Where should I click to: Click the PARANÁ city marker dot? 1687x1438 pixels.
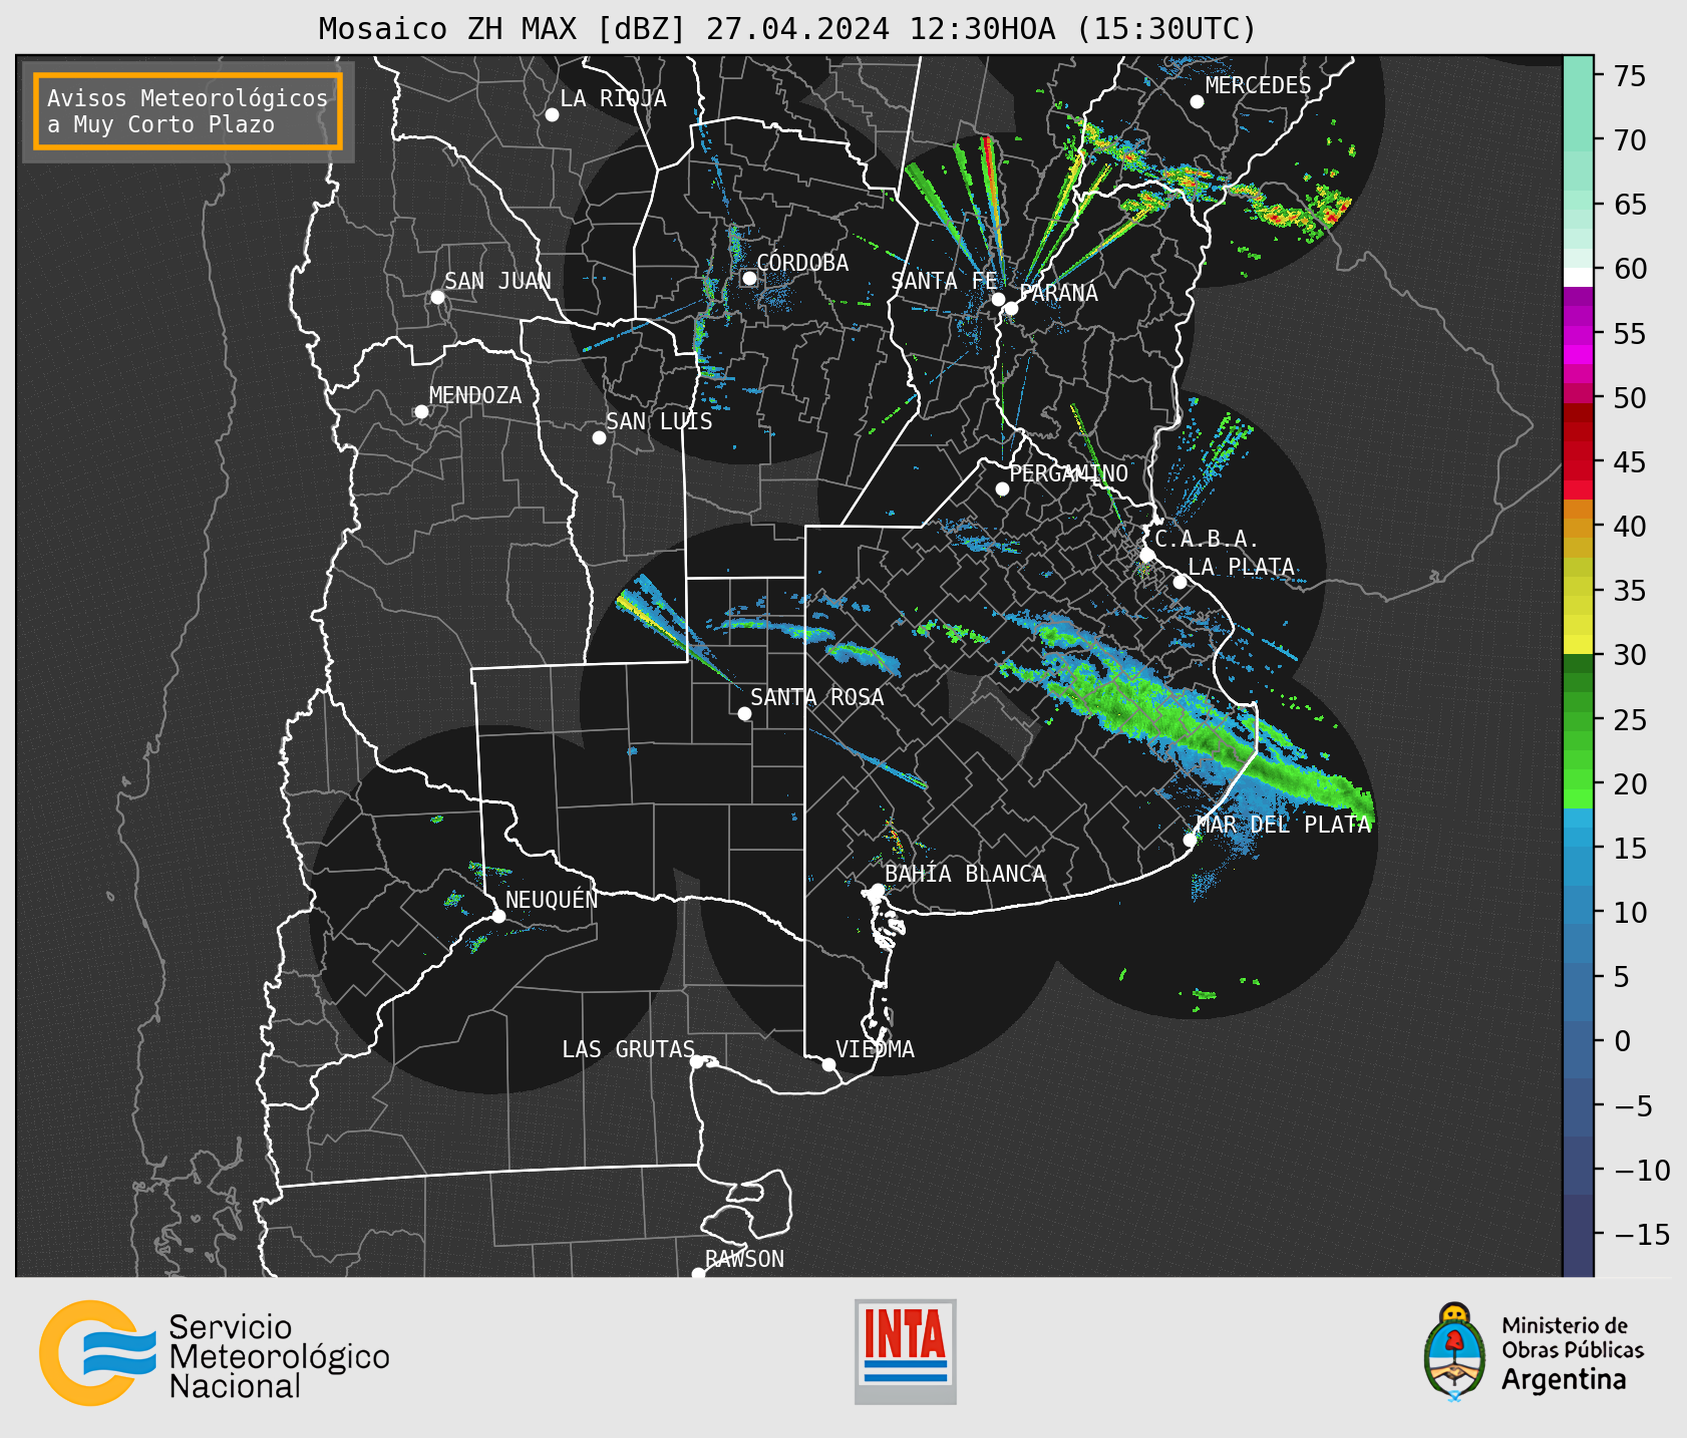pyautogui.click(x=1011, y=308)
